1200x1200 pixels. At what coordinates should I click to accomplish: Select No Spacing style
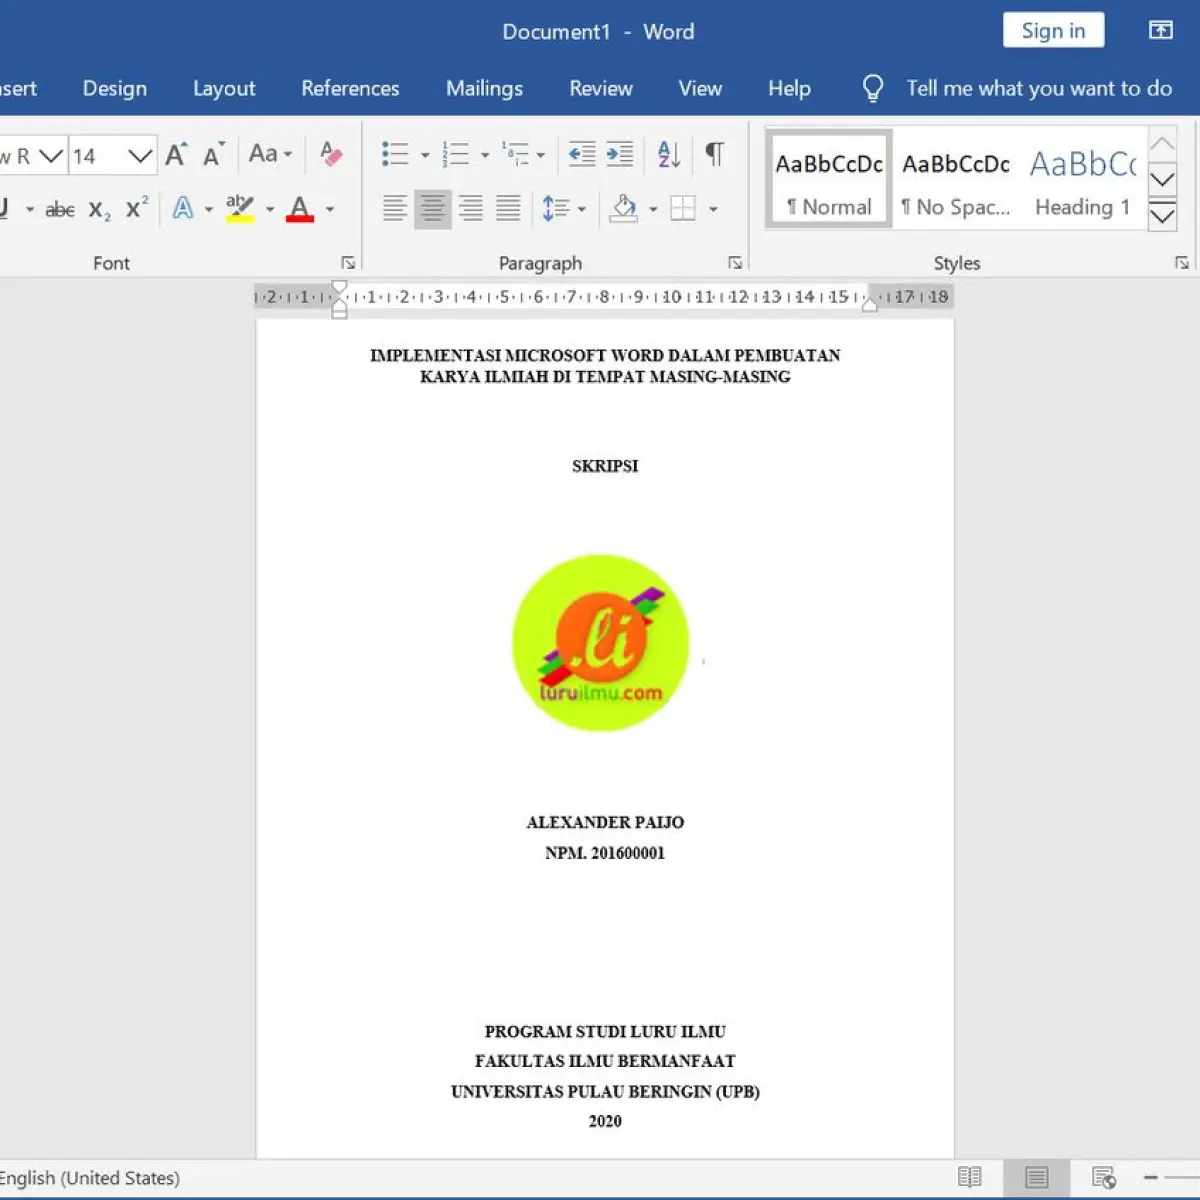956,179
